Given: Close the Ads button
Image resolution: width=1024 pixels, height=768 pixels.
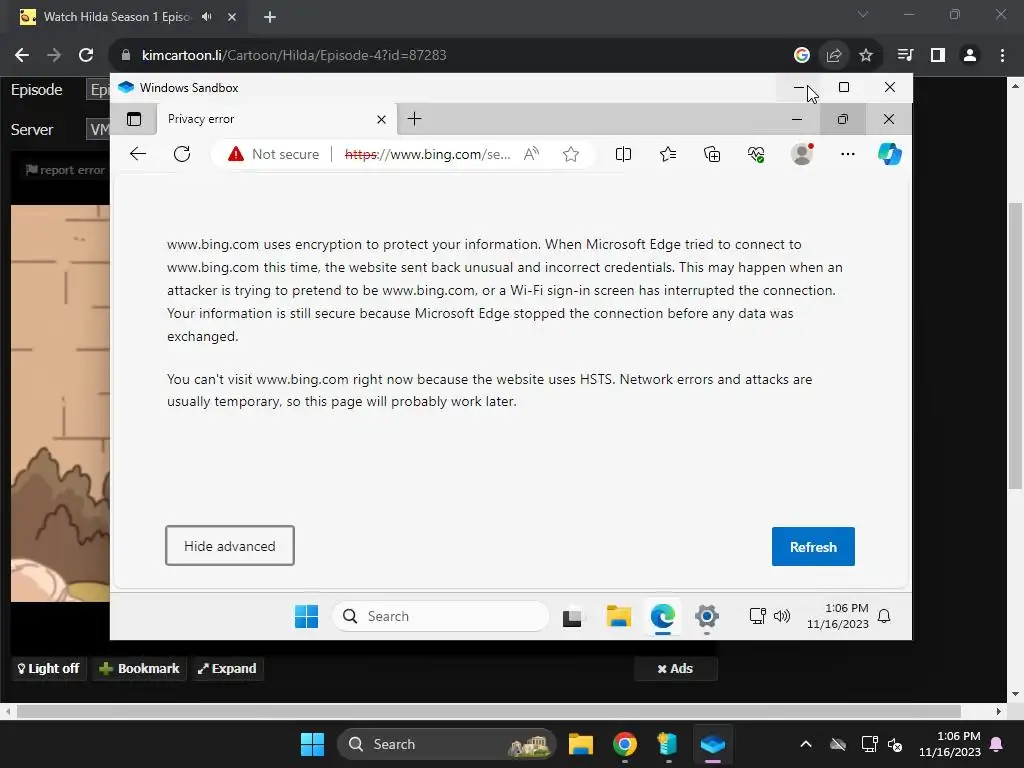Looking at the screenshot, I should (x=675, y=669).
